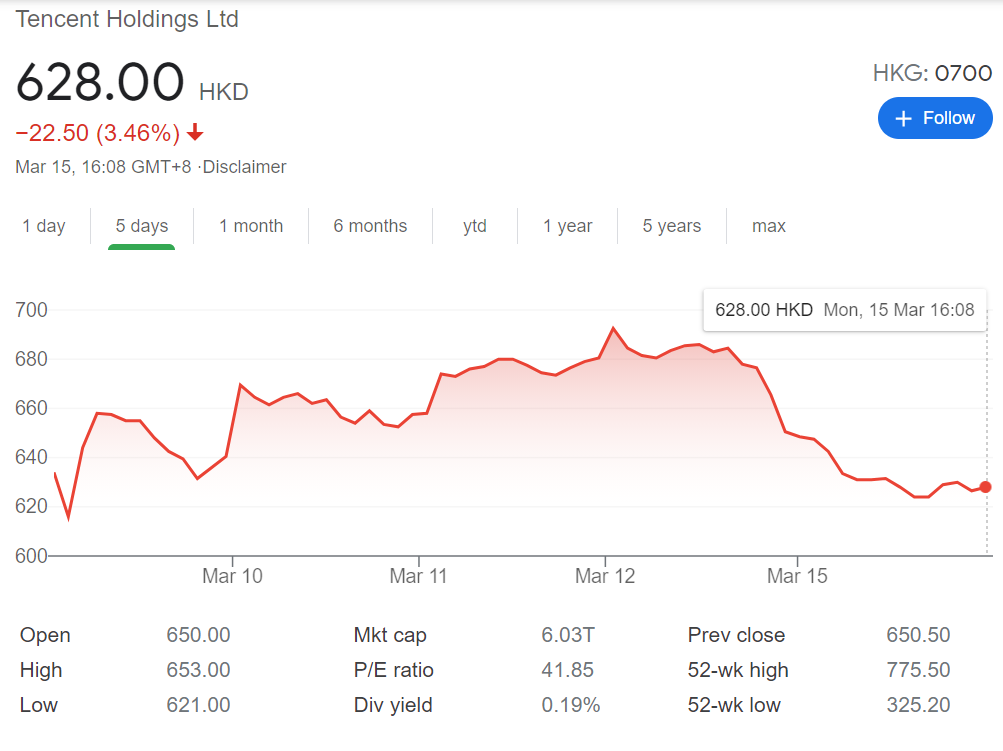Click the Tencent Holdings Ltd title
Screen dimensions: 1003x751
127,19
